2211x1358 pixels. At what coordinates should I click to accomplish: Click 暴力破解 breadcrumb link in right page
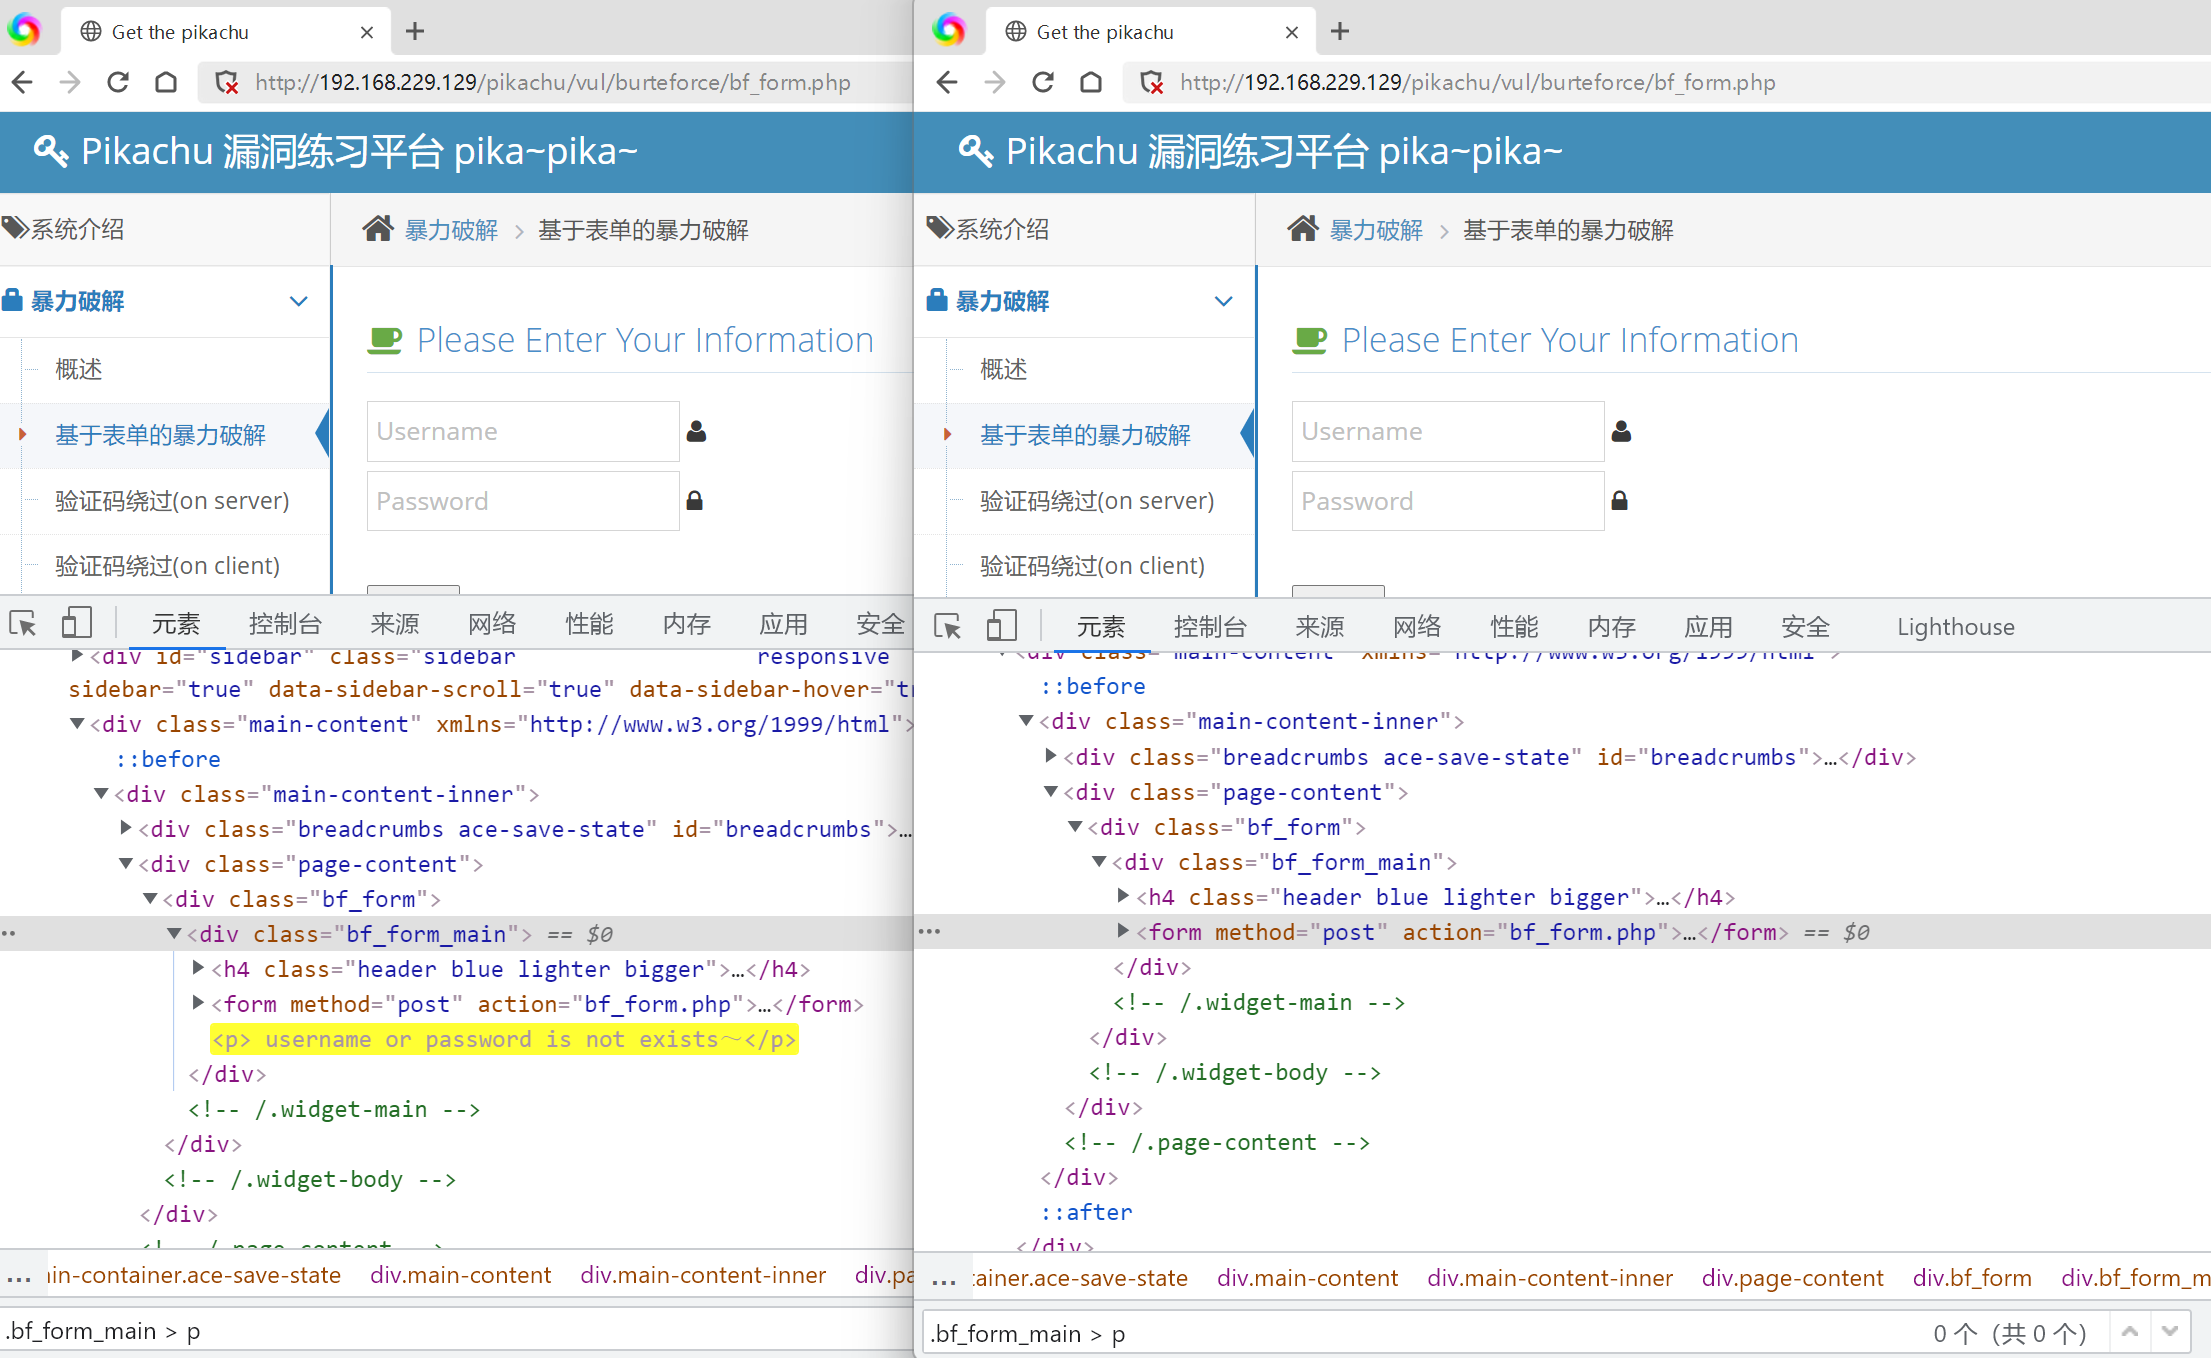click(x=1376, y=230)
